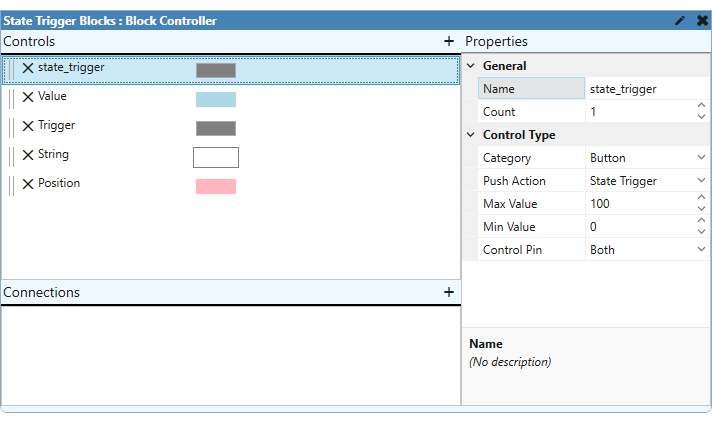This screenshot has width=712, height=439.
Task: Collapse the Control Type section
Action: tap(471, 135)
